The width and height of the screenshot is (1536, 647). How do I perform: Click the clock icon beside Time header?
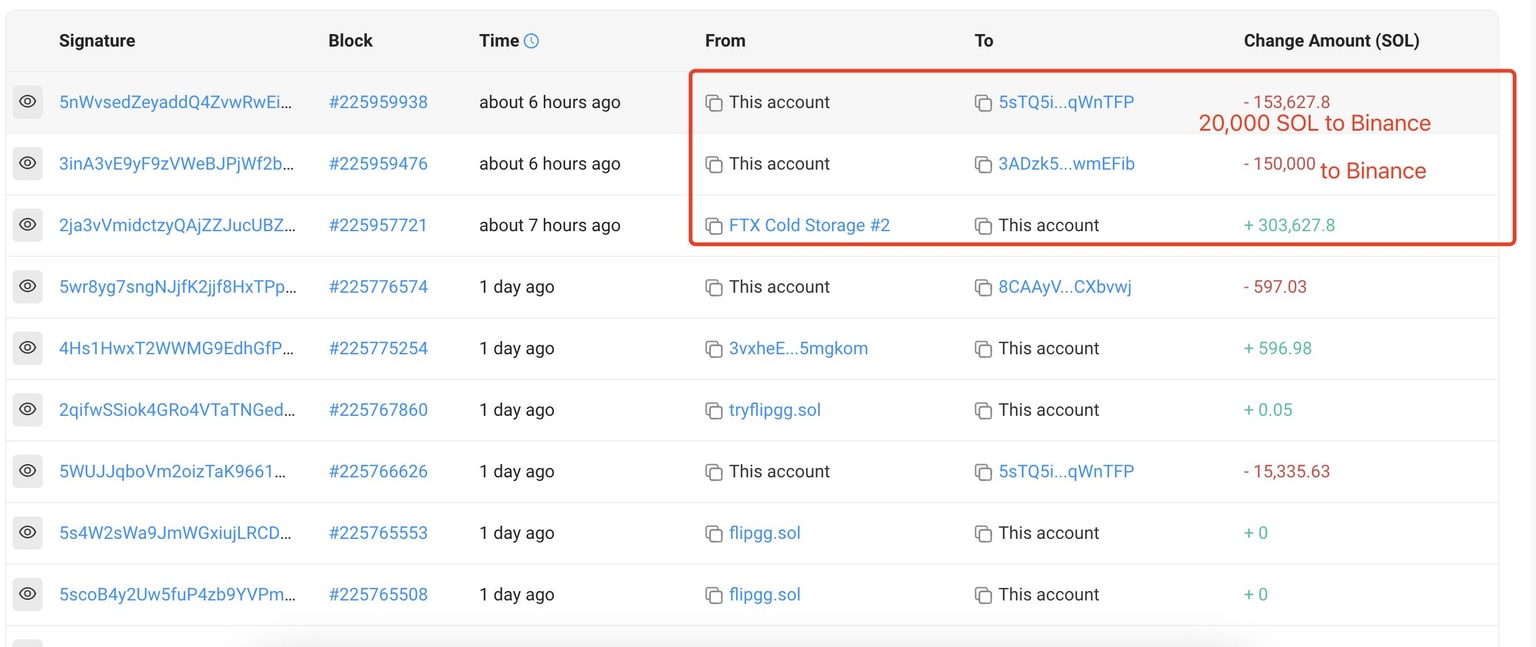coord(530,40)
